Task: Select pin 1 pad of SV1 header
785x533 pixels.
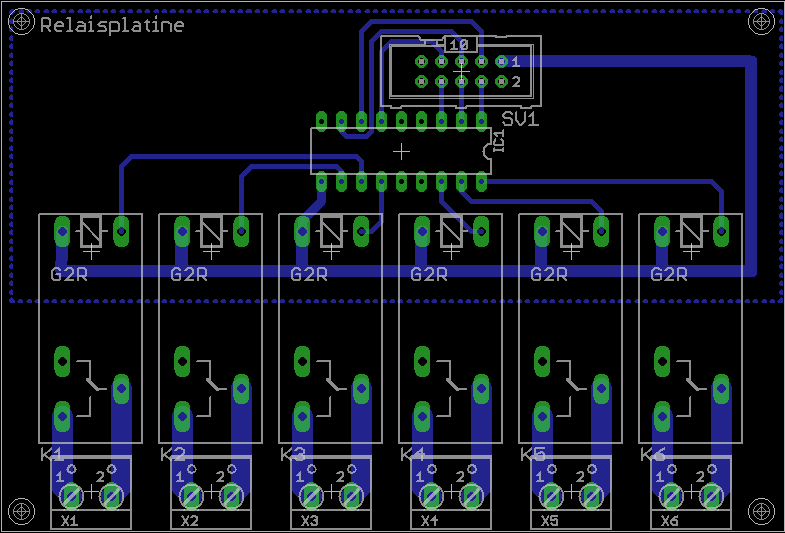Action: 501,62
